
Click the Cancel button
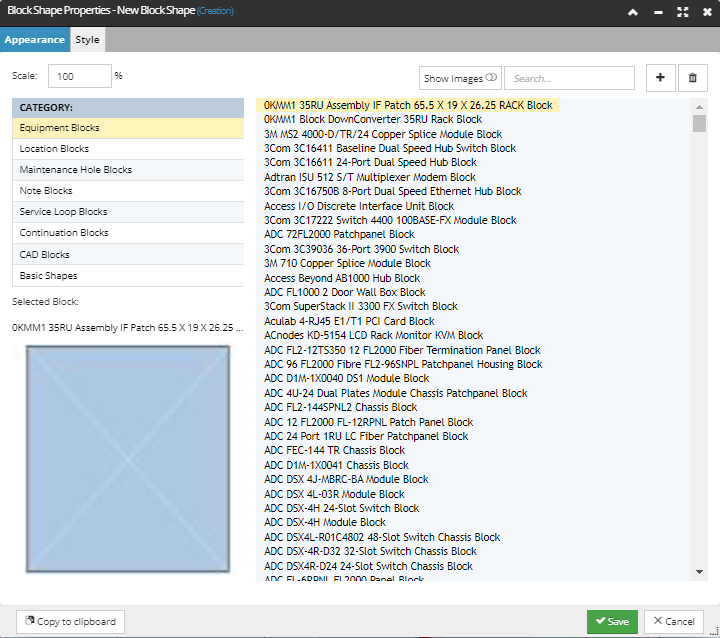[x=674, y=621]
